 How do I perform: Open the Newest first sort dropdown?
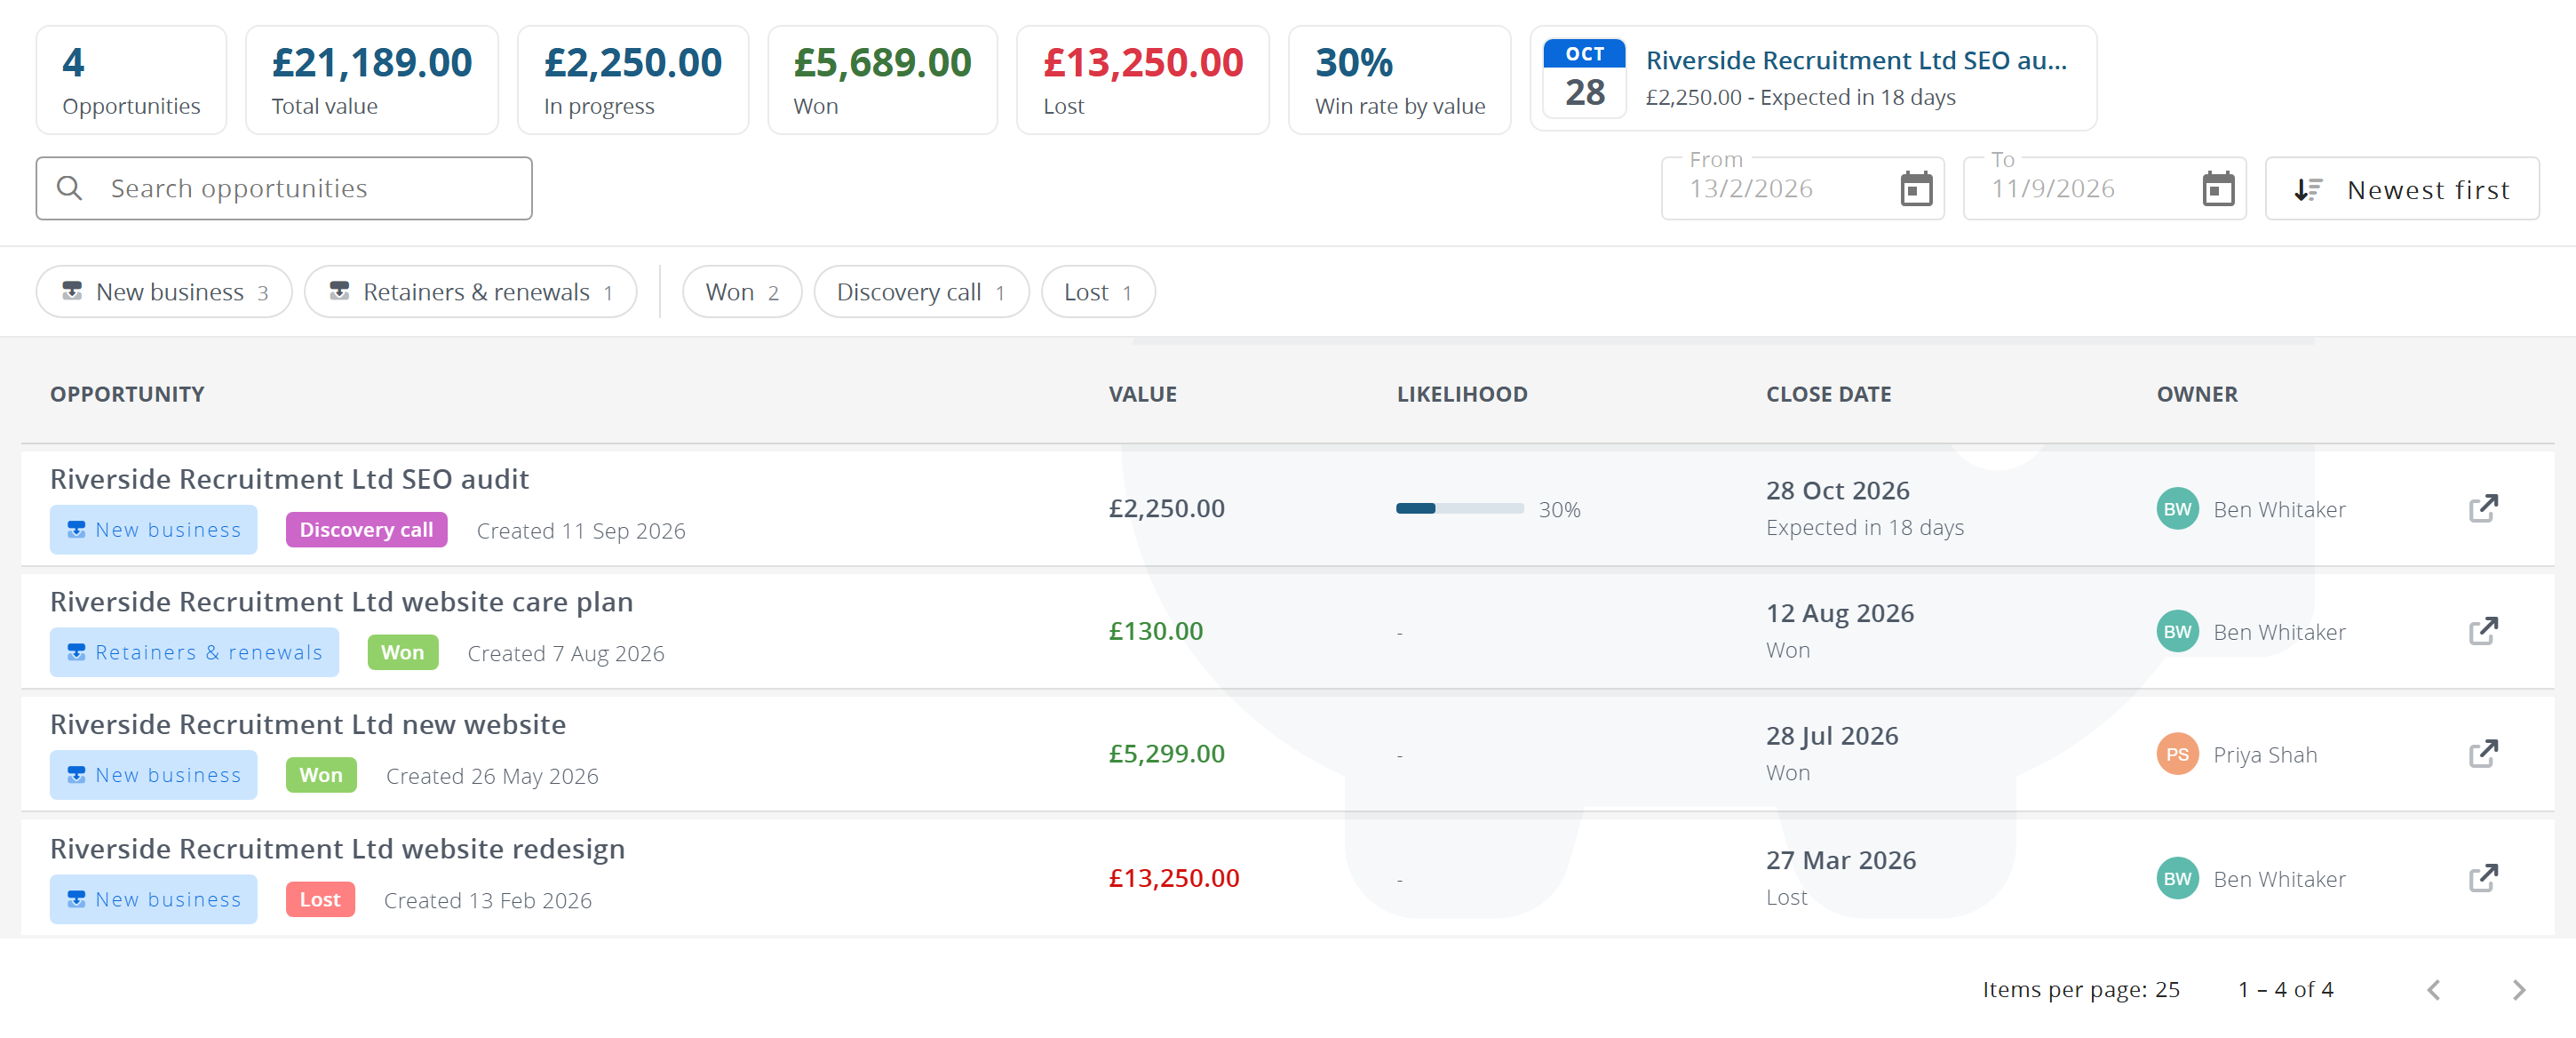coord(2401,189)
